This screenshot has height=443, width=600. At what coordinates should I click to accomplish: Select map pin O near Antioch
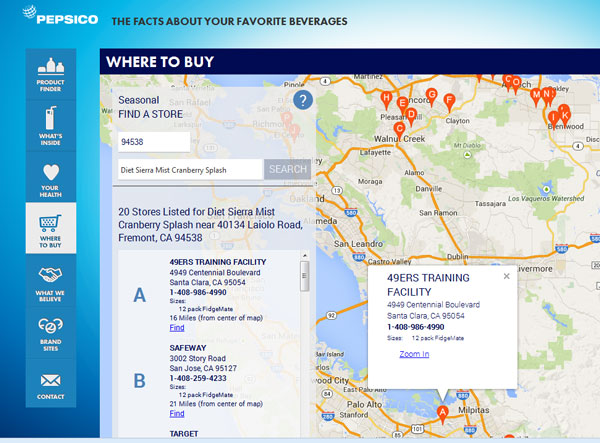tap(516, 85)
